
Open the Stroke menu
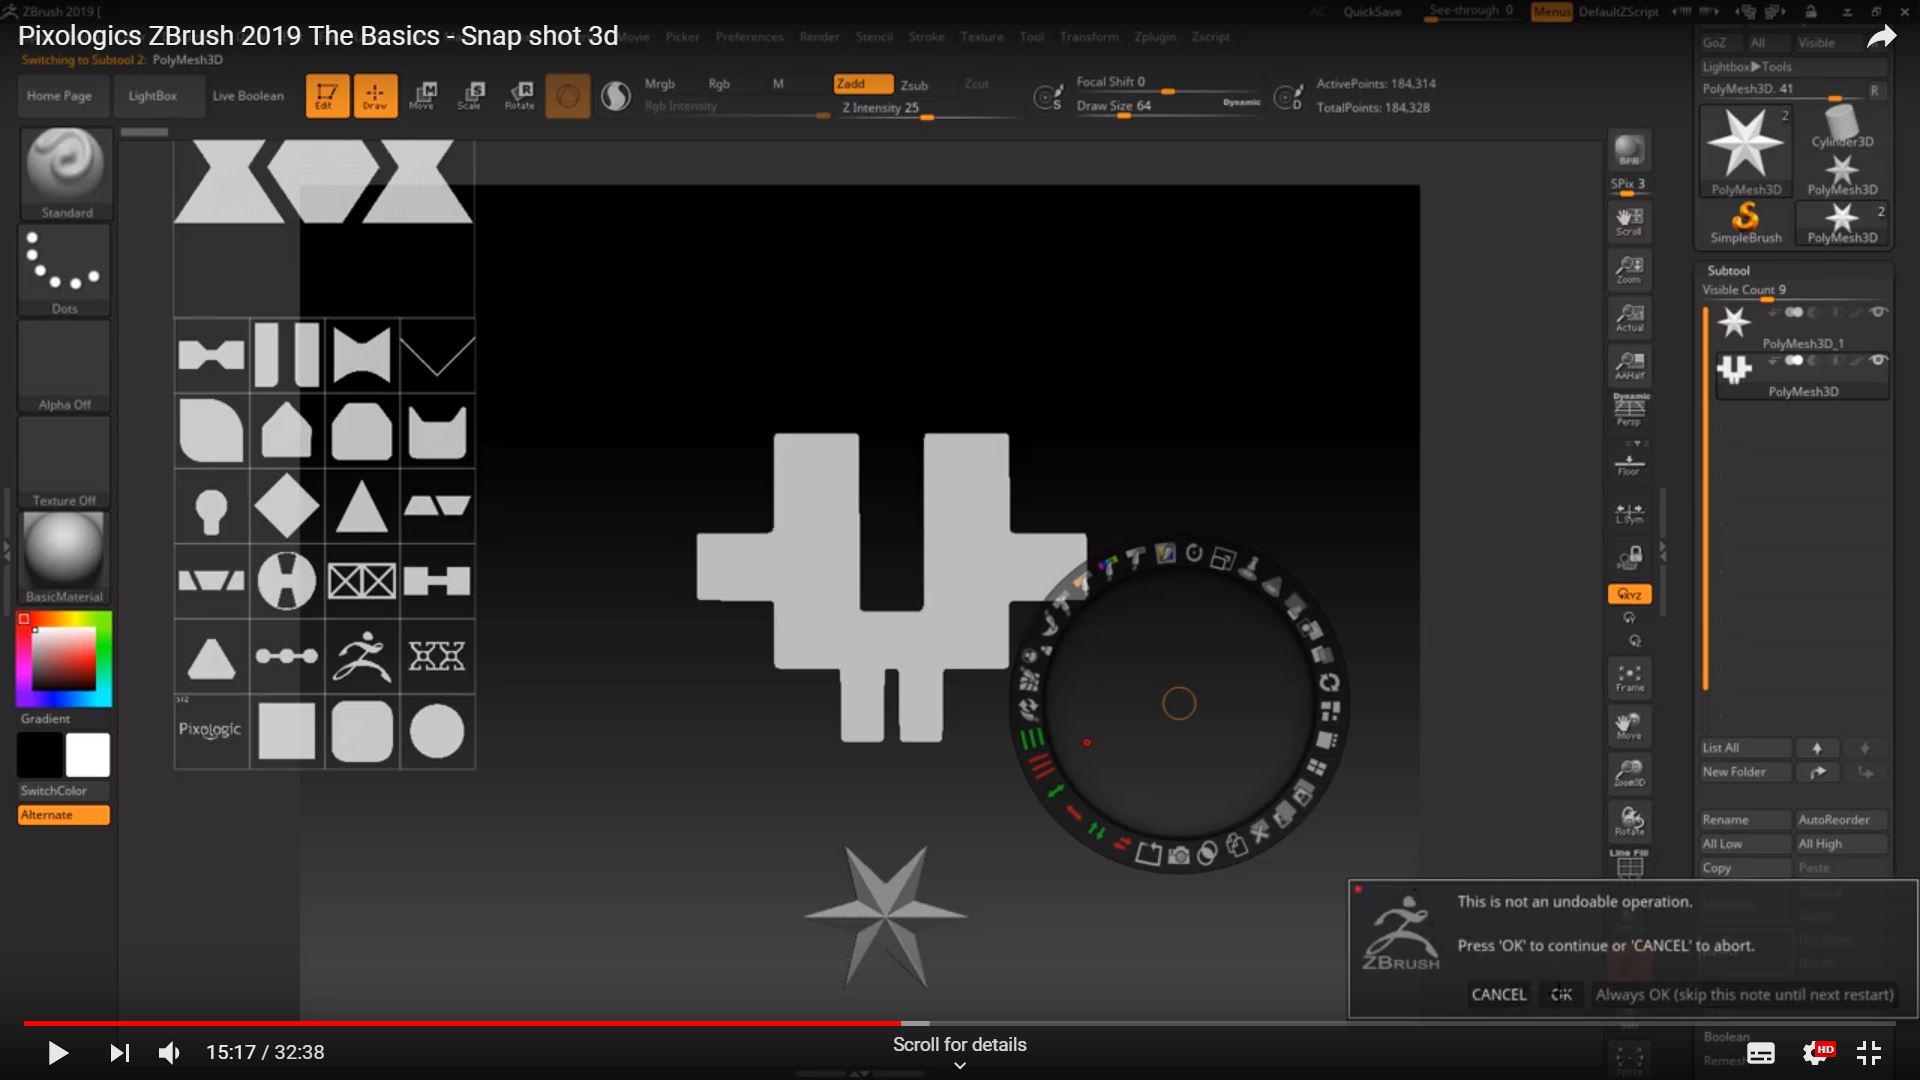click(926, 37)
